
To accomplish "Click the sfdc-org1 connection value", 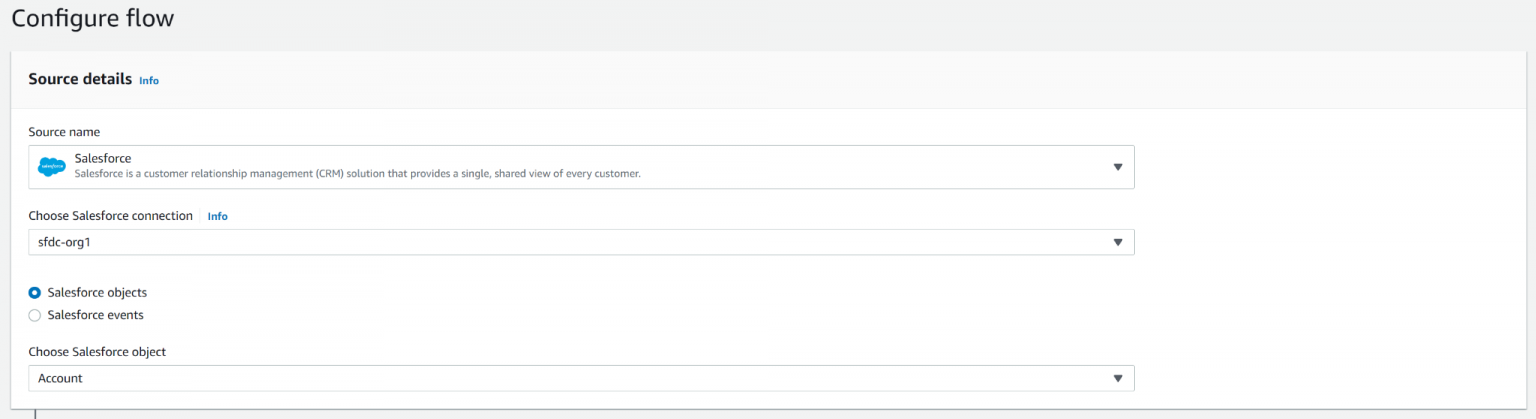I will (x=57, y=242).
